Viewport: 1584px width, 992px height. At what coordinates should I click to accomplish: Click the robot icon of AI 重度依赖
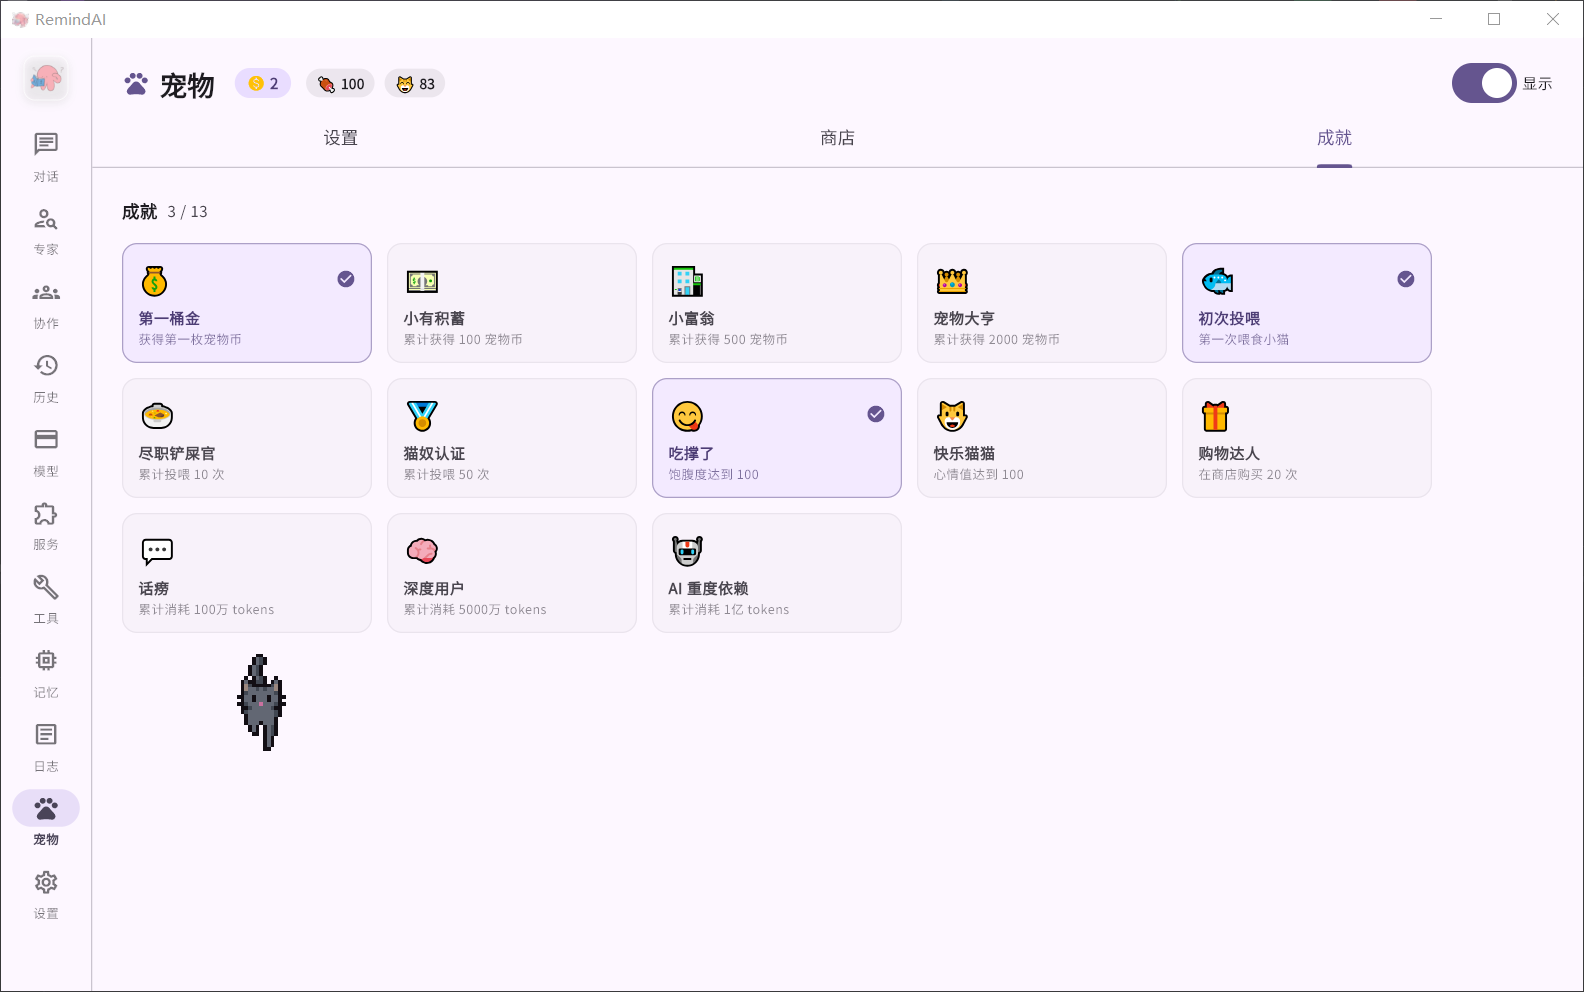[x=687, y=551]
